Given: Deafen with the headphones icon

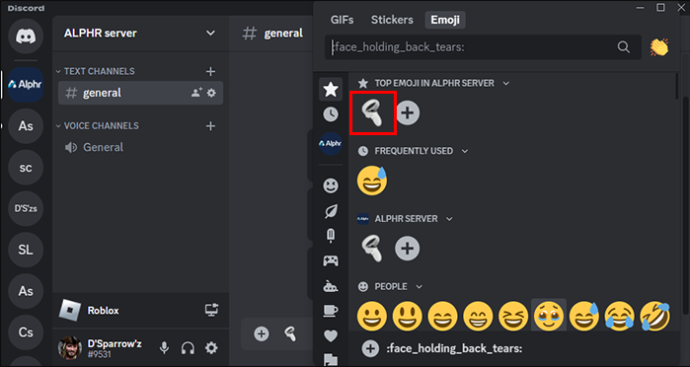Looking at the screenshot, I should 188,348.
